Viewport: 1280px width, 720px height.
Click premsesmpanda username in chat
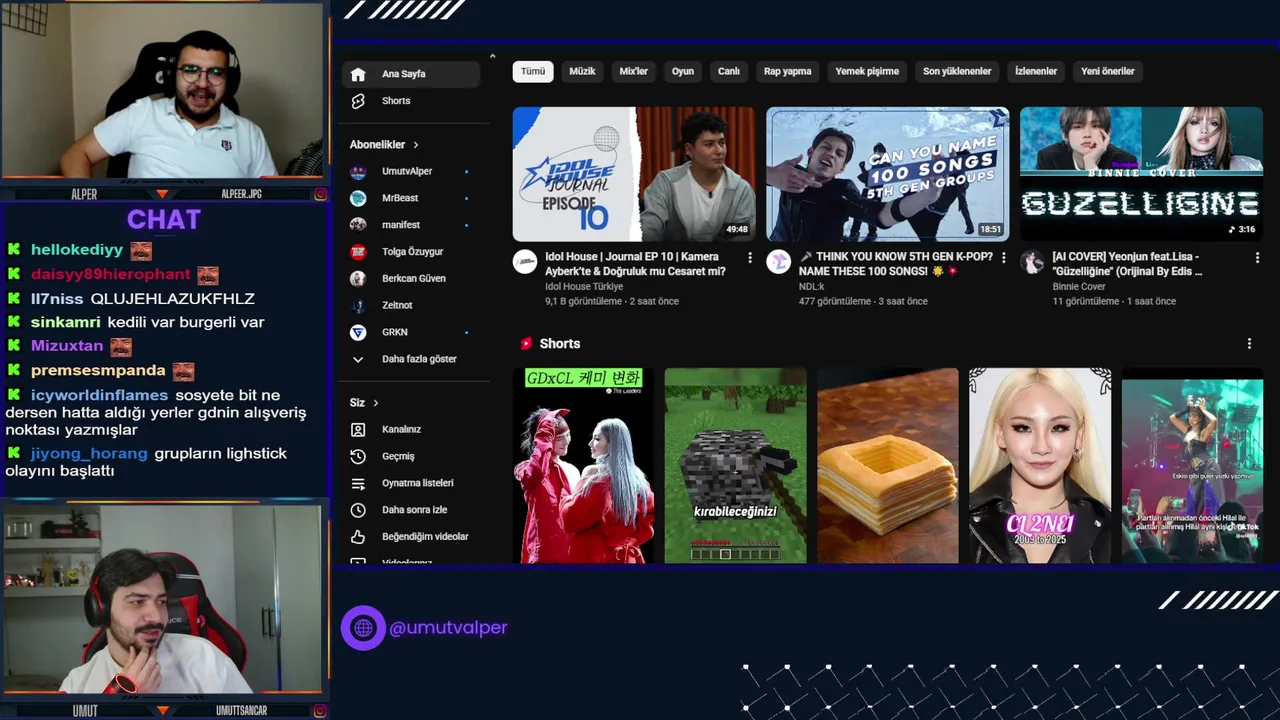[98, 370]
